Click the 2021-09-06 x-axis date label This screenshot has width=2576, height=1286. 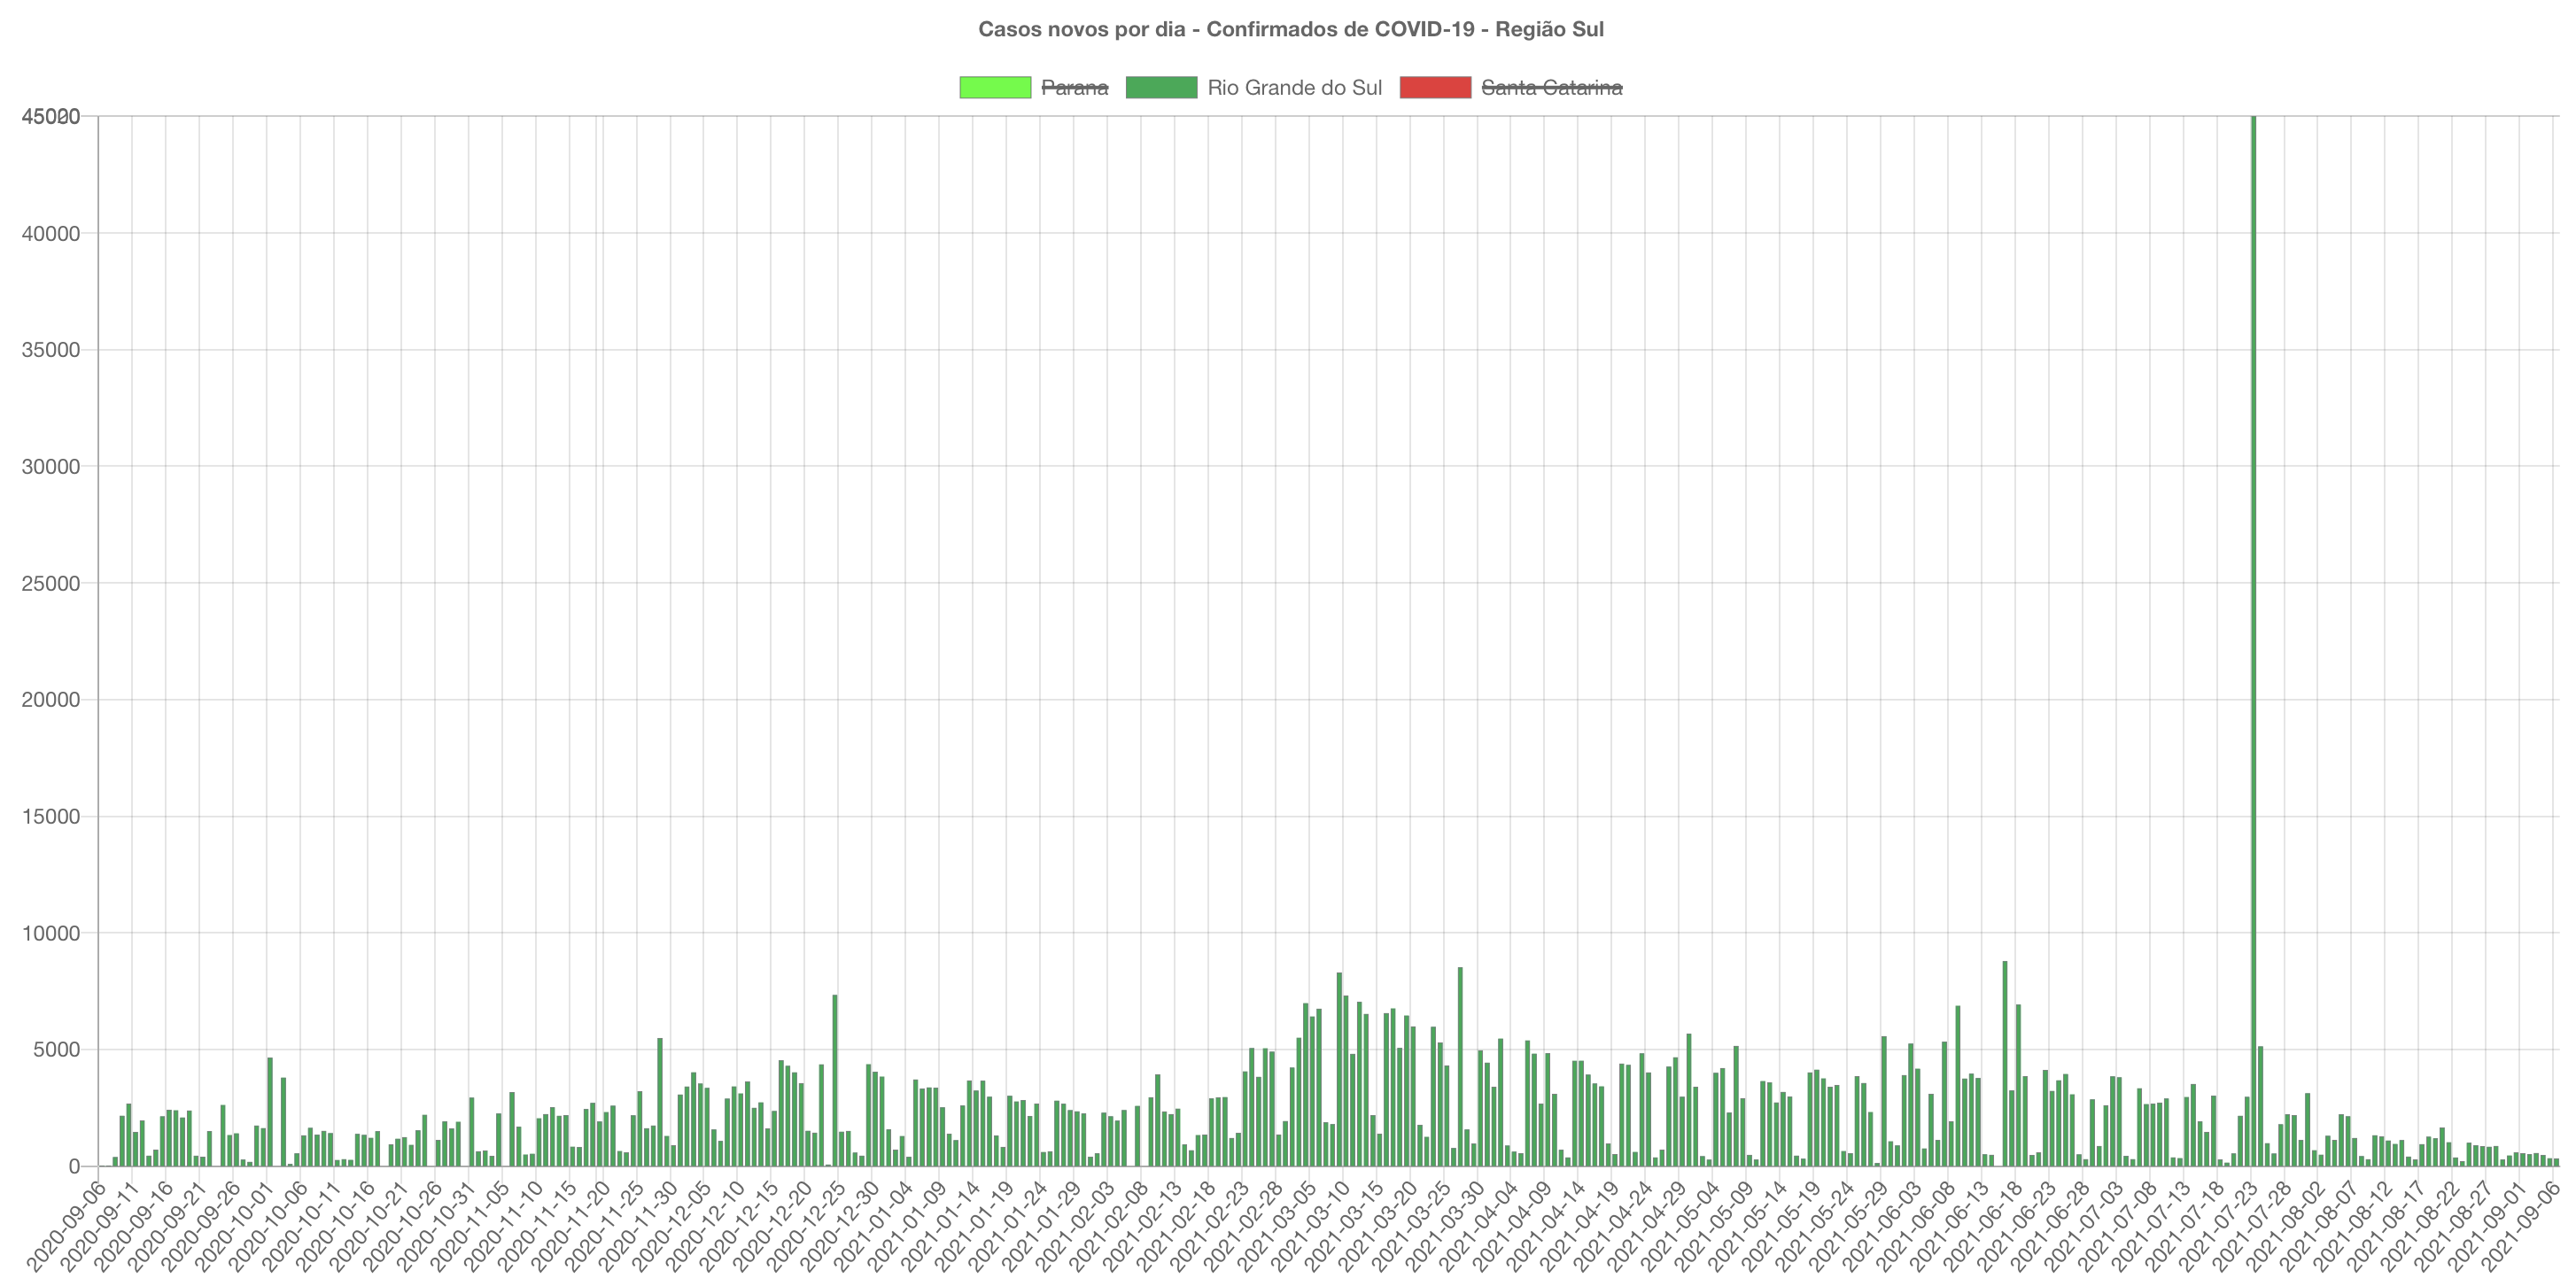coord(2522,1225)
